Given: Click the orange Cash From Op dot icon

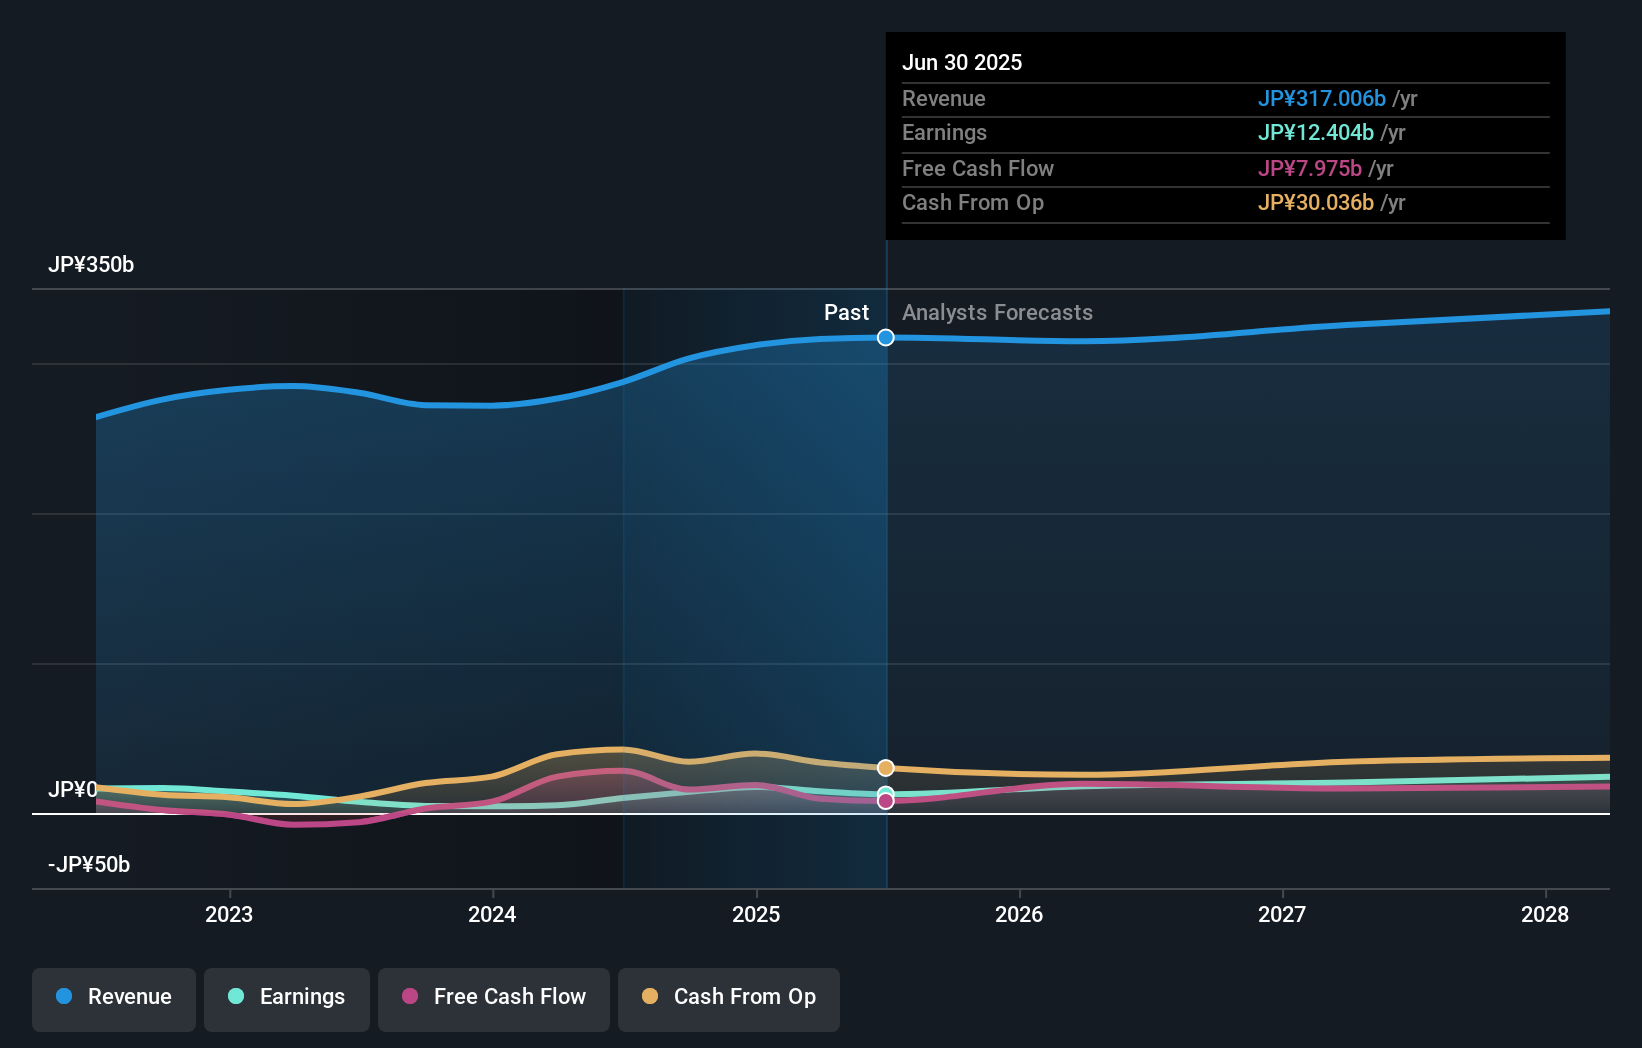Looking at the screenshot, I should 649,997.
